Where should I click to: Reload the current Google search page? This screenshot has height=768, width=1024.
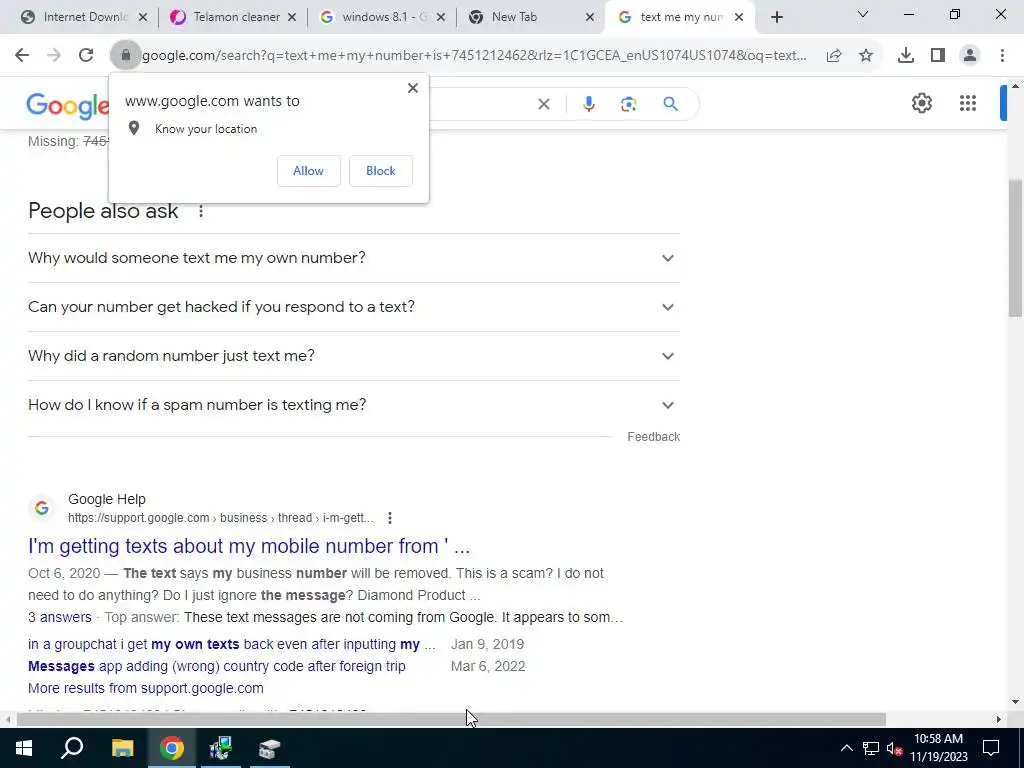pyautogui.click(x=86, y=56)
